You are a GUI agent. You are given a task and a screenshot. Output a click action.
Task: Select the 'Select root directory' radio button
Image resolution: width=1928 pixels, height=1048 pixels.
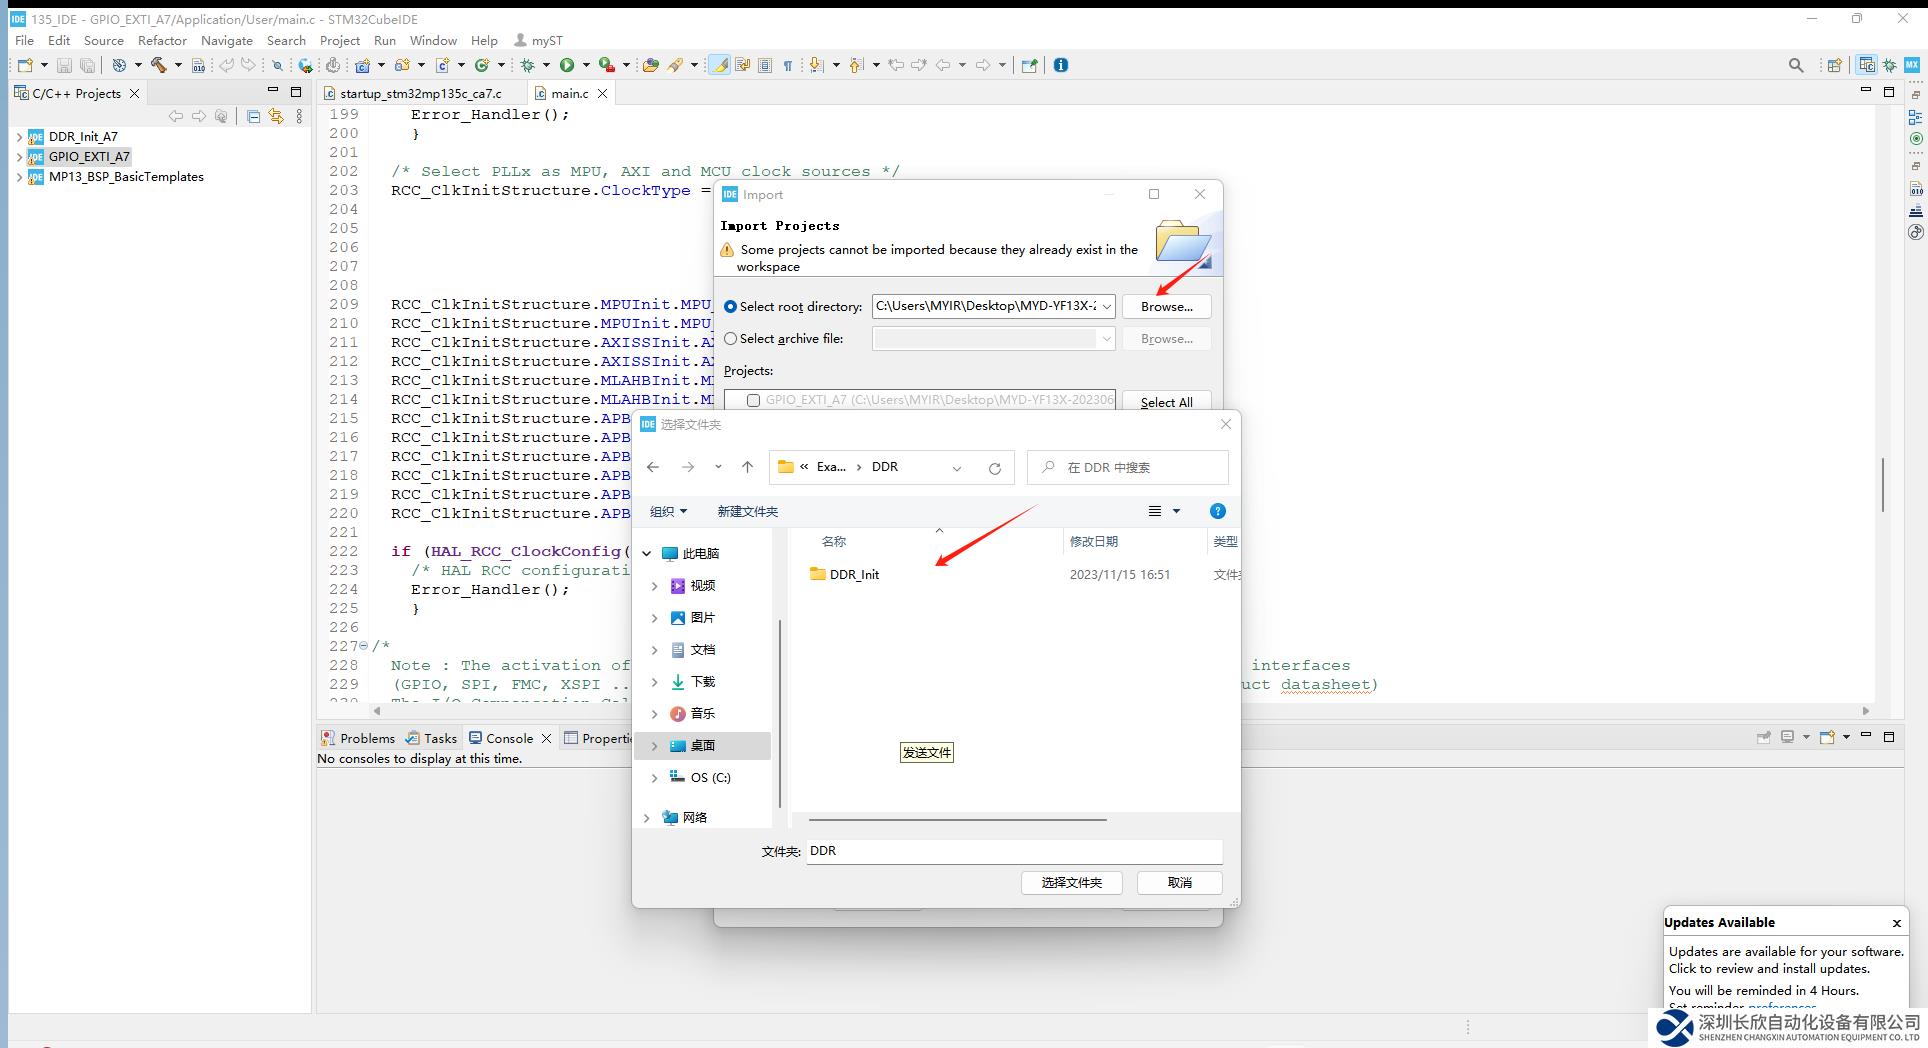[x=731, y=307]
